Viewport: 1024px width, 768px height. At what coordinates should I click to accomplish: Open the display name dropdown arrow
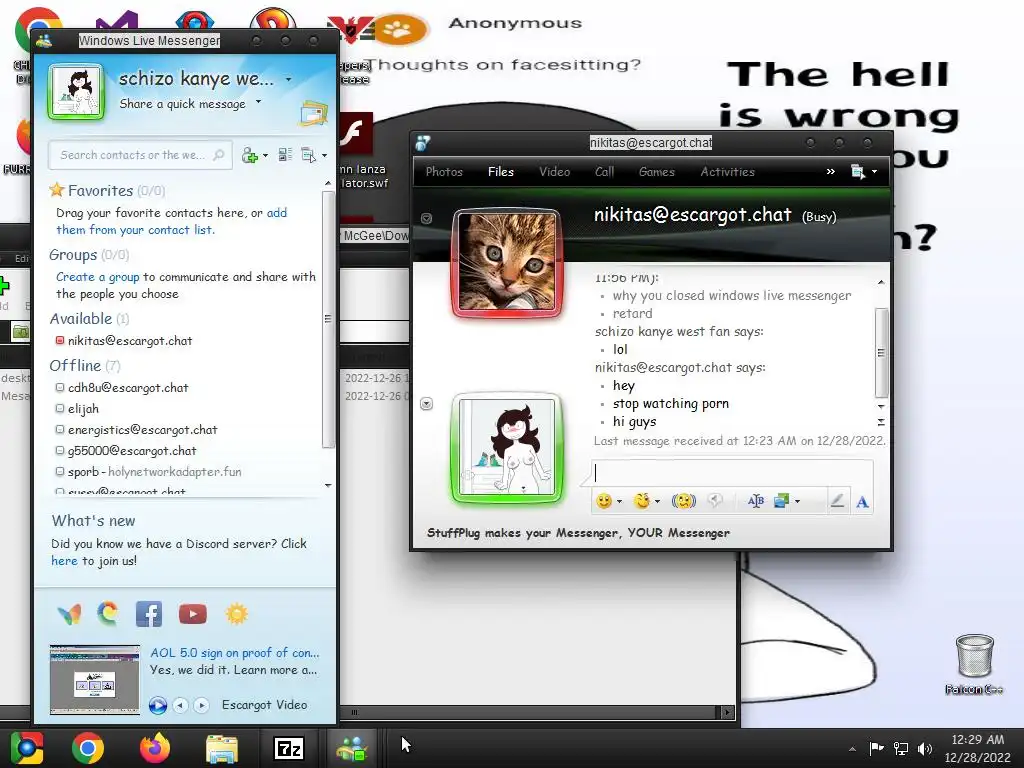pos(288,80)
